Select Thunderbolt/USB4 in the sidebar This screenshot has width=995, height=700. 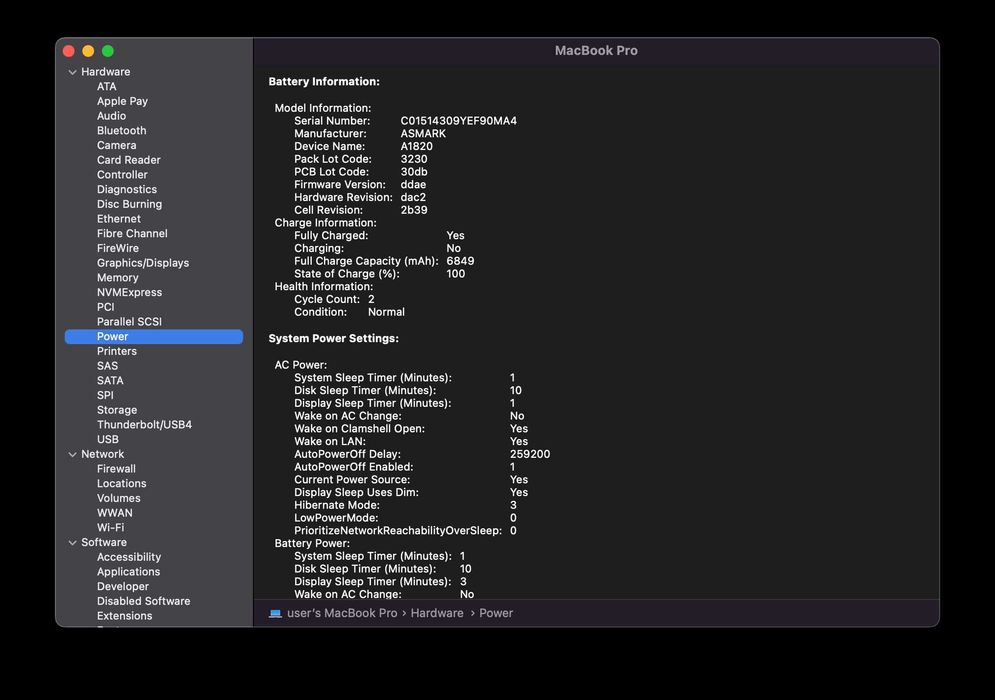pyautogui.click(x=145, y=425)
